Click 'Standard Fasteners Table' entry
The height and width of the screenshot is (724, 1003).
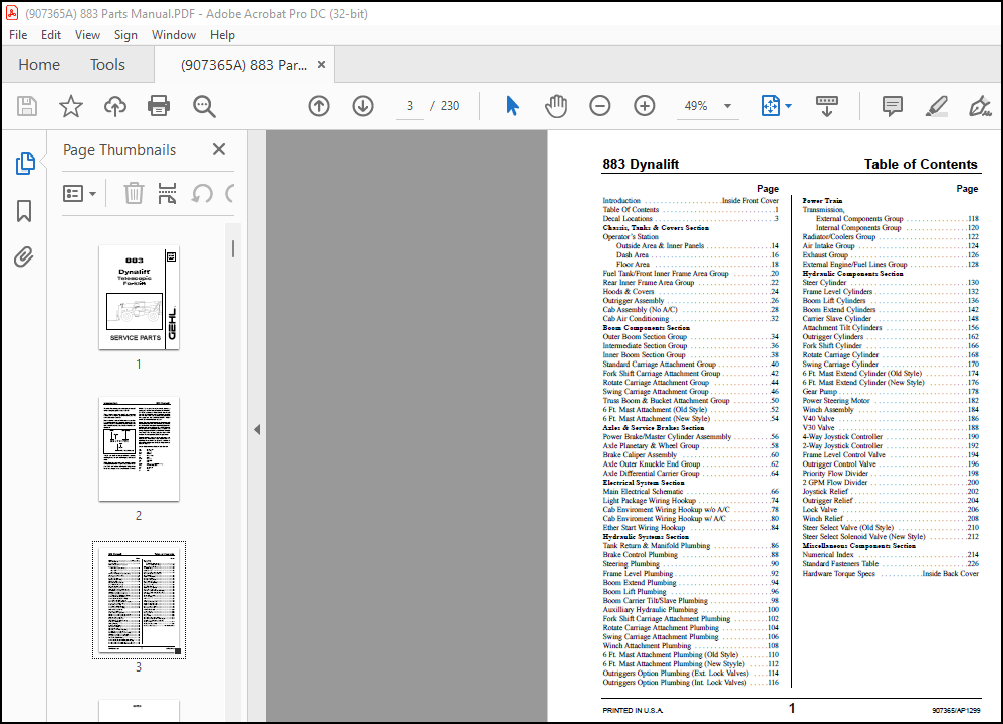point(890,563)
